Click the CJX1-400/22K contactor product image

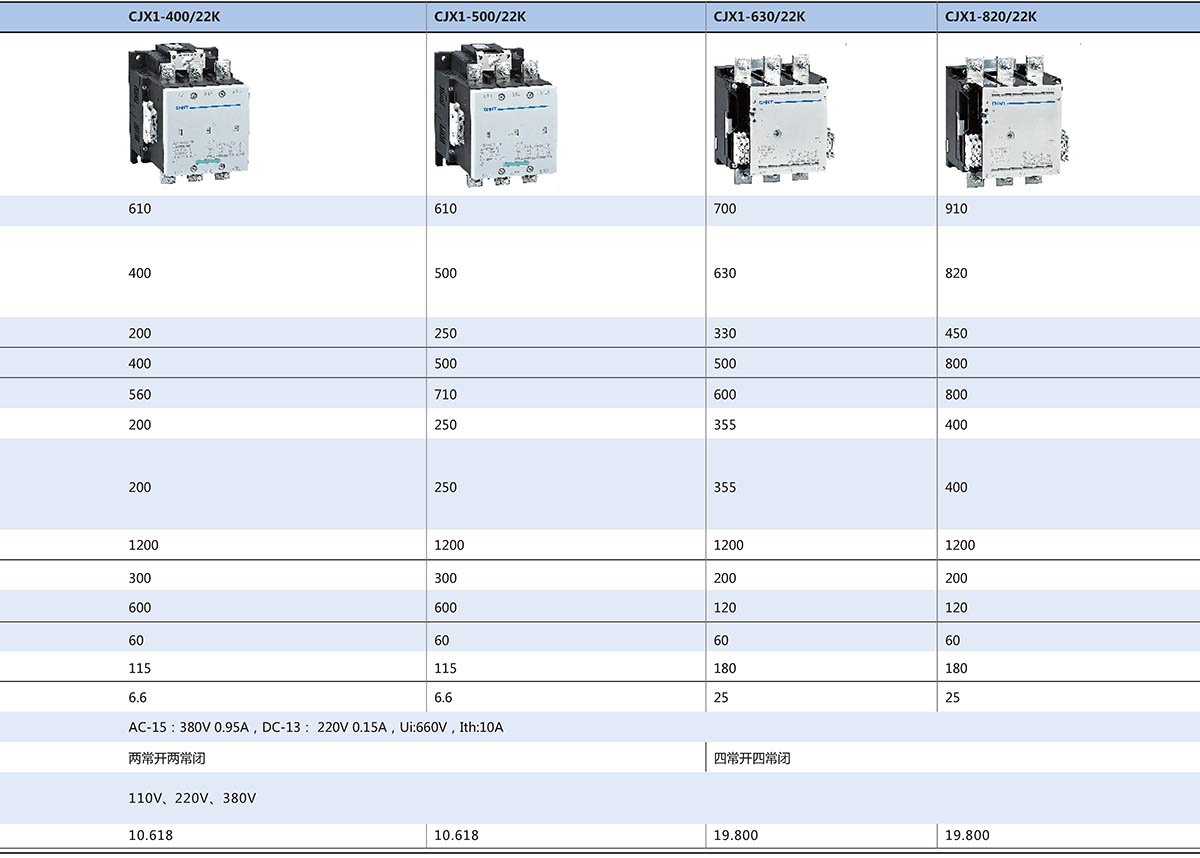point(190,115)
